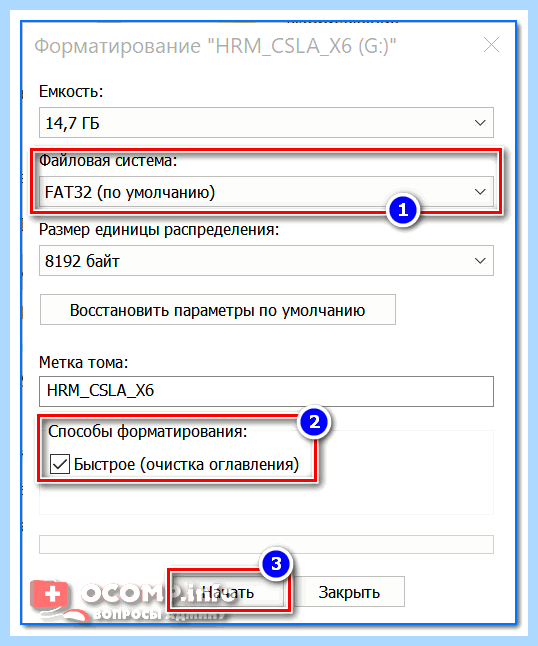Open the Файловая система FAT32 dropdown

coord(266,192)
